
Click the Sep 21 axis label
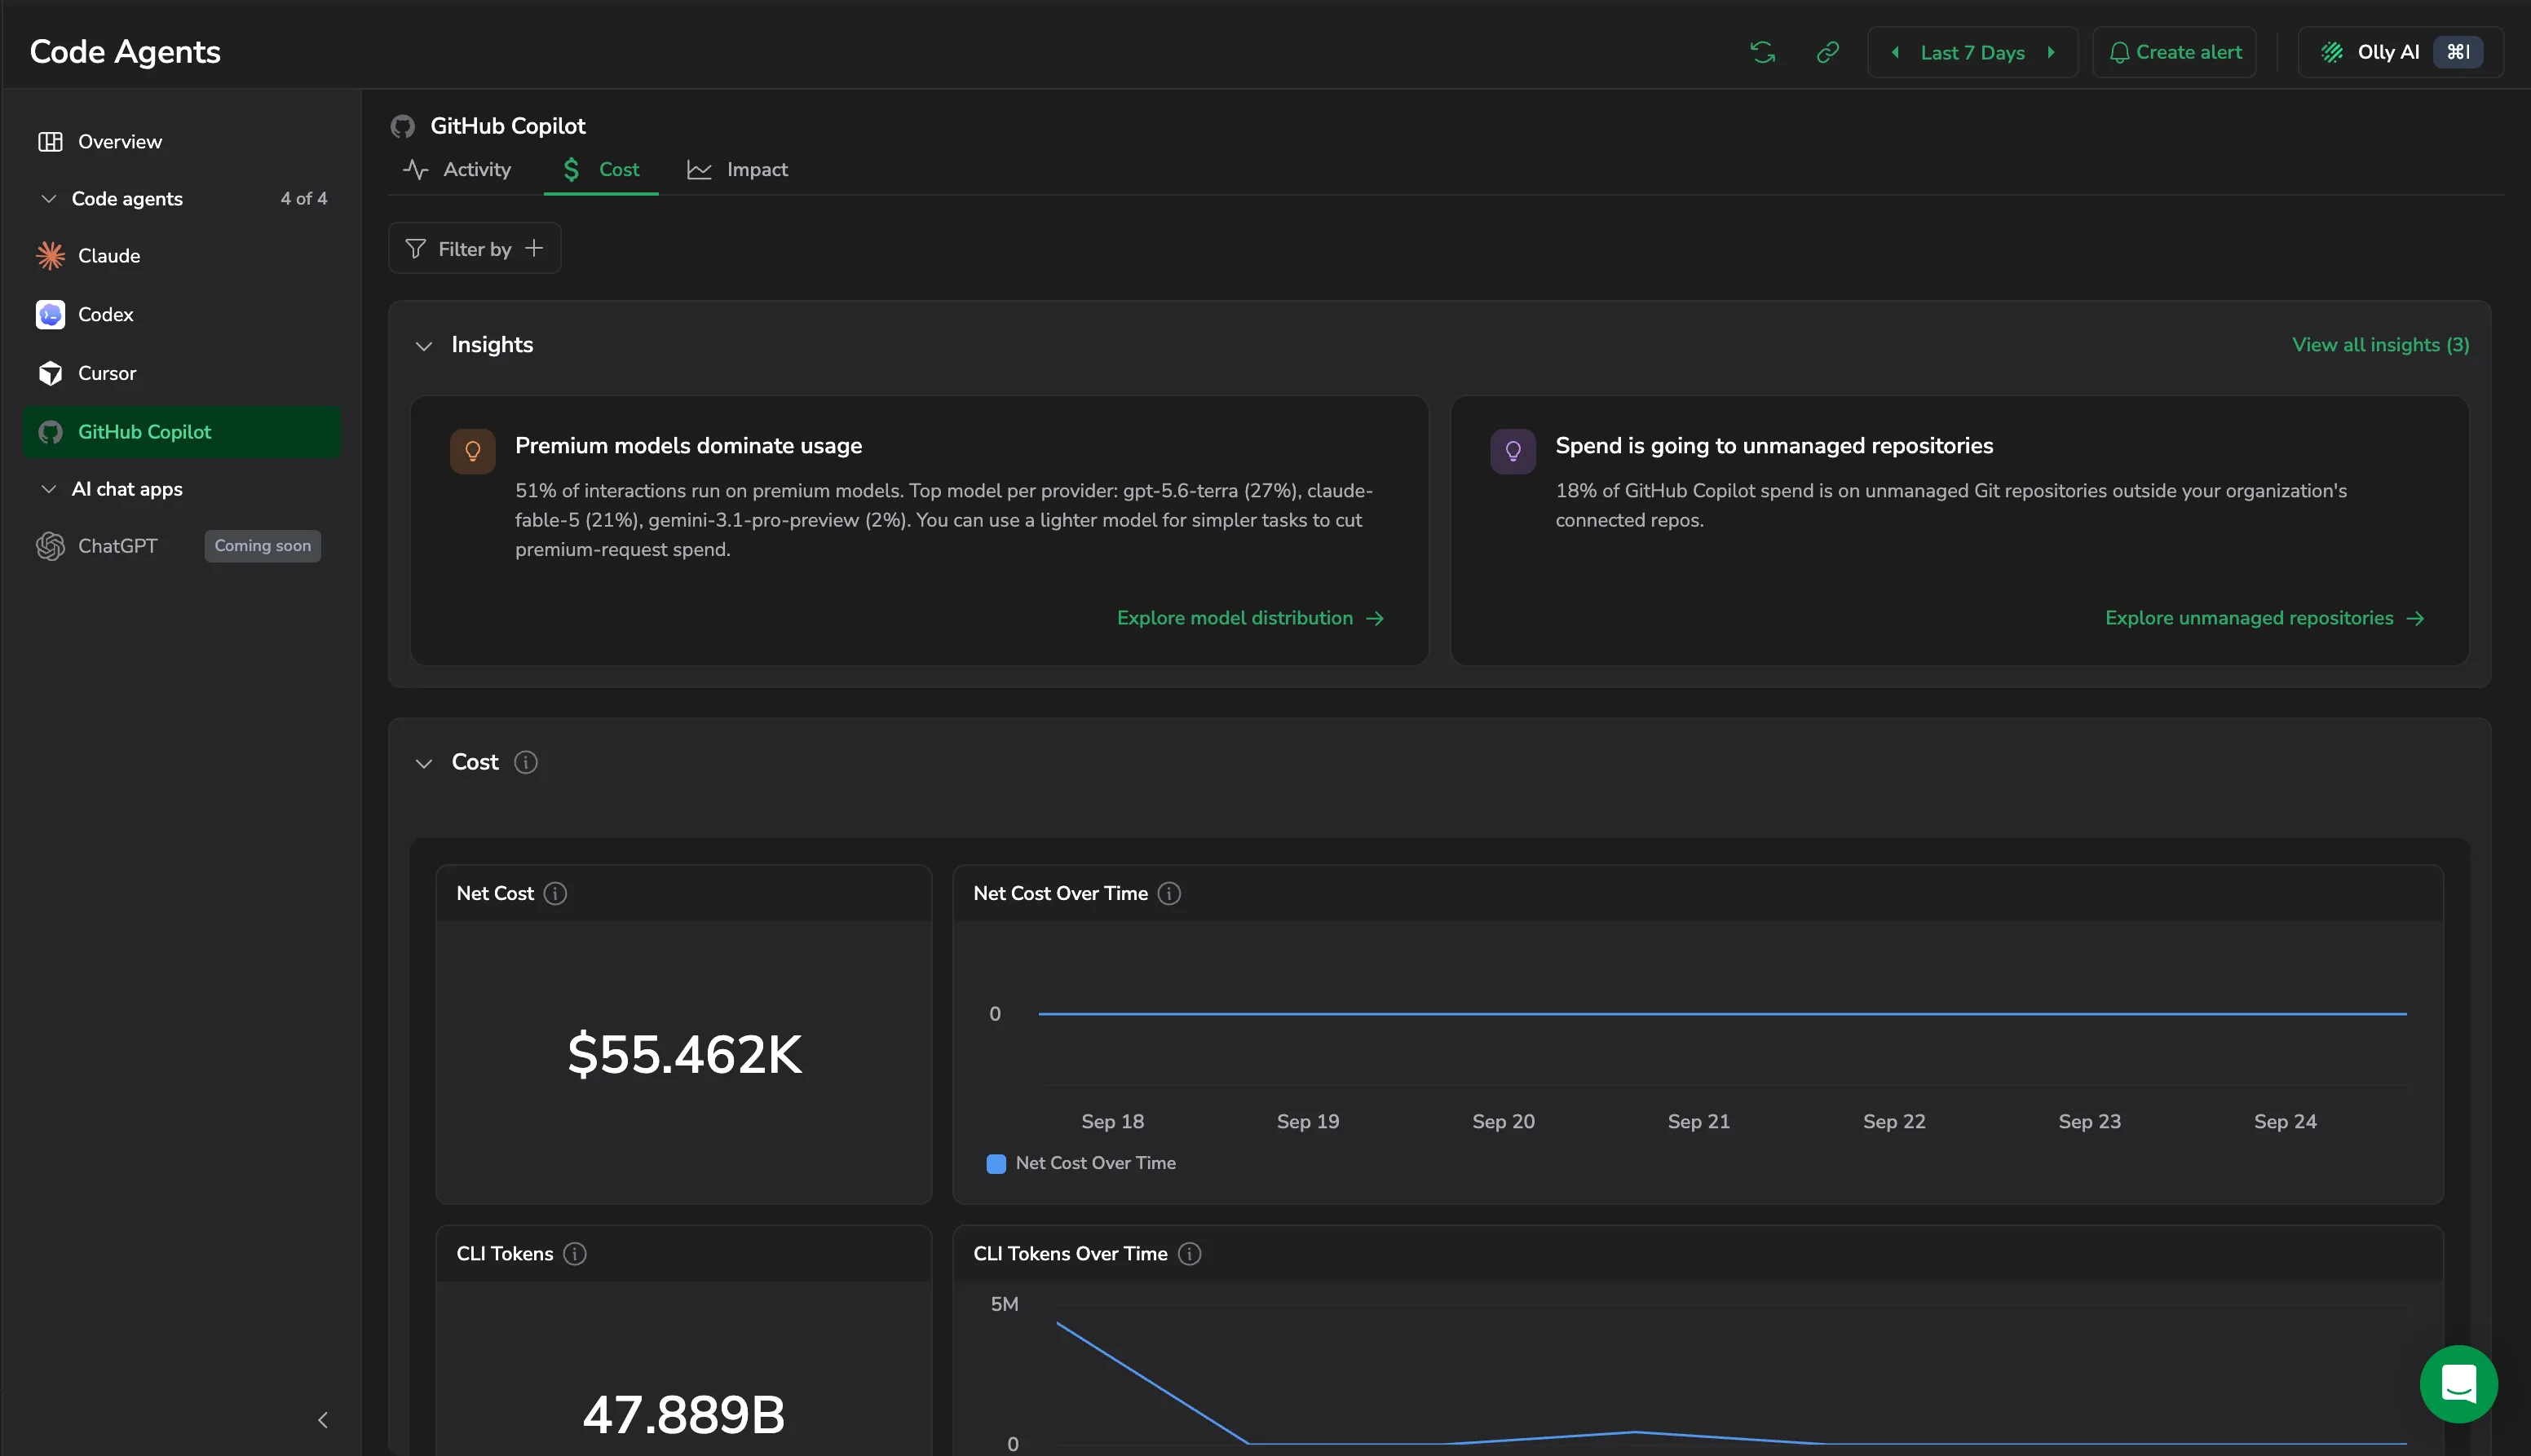(x=1698, y=1122)
